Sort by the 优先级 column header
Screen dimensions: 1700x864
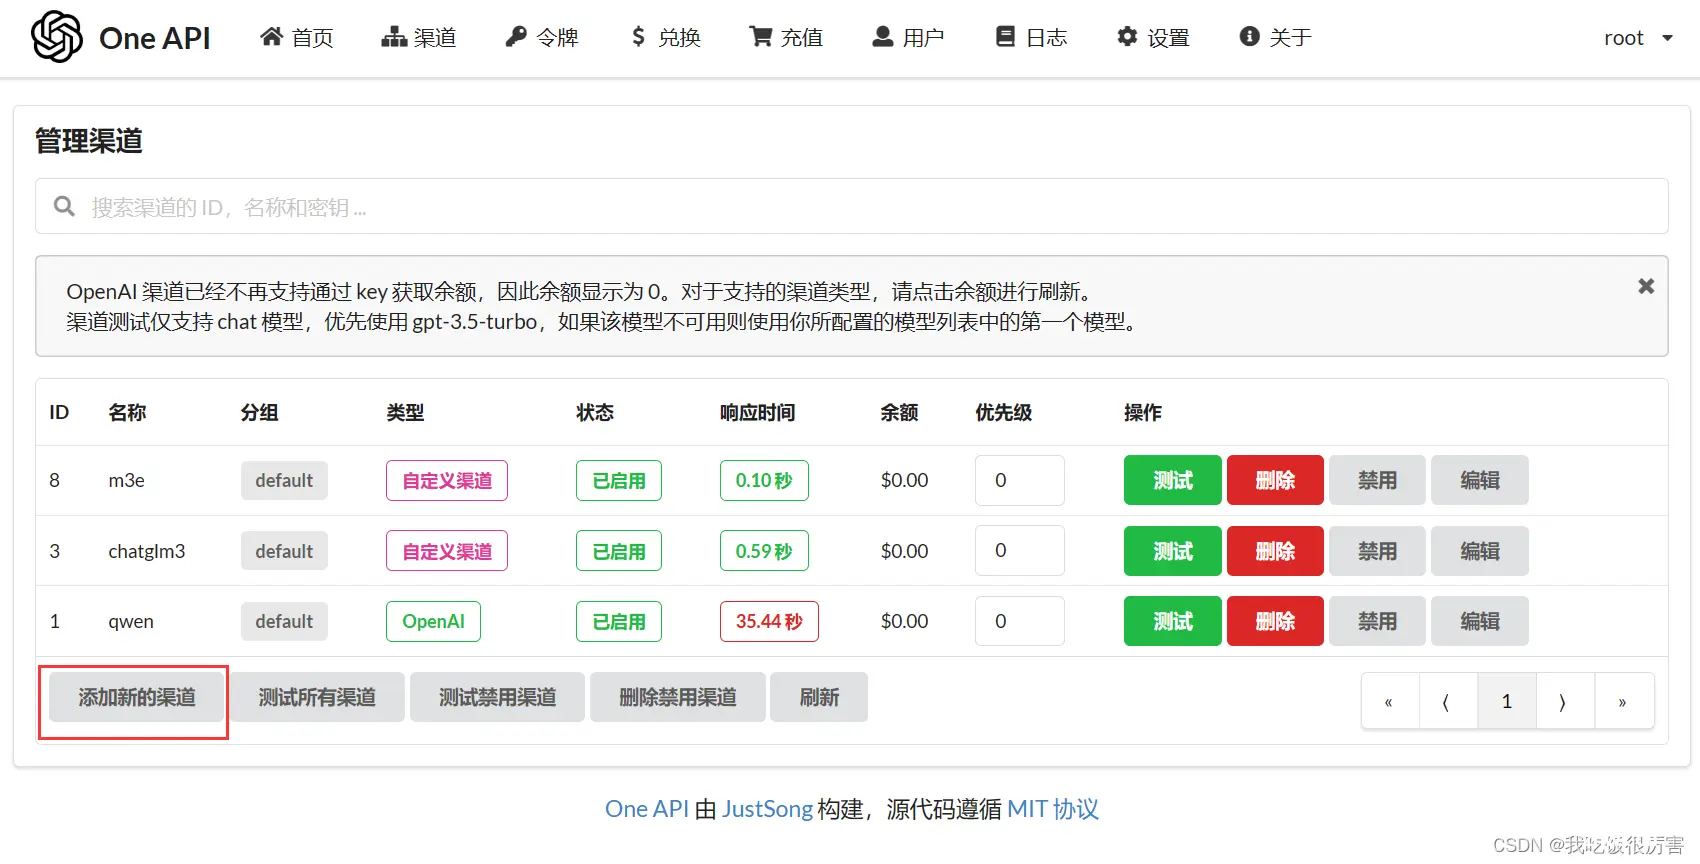(1003, 412)
